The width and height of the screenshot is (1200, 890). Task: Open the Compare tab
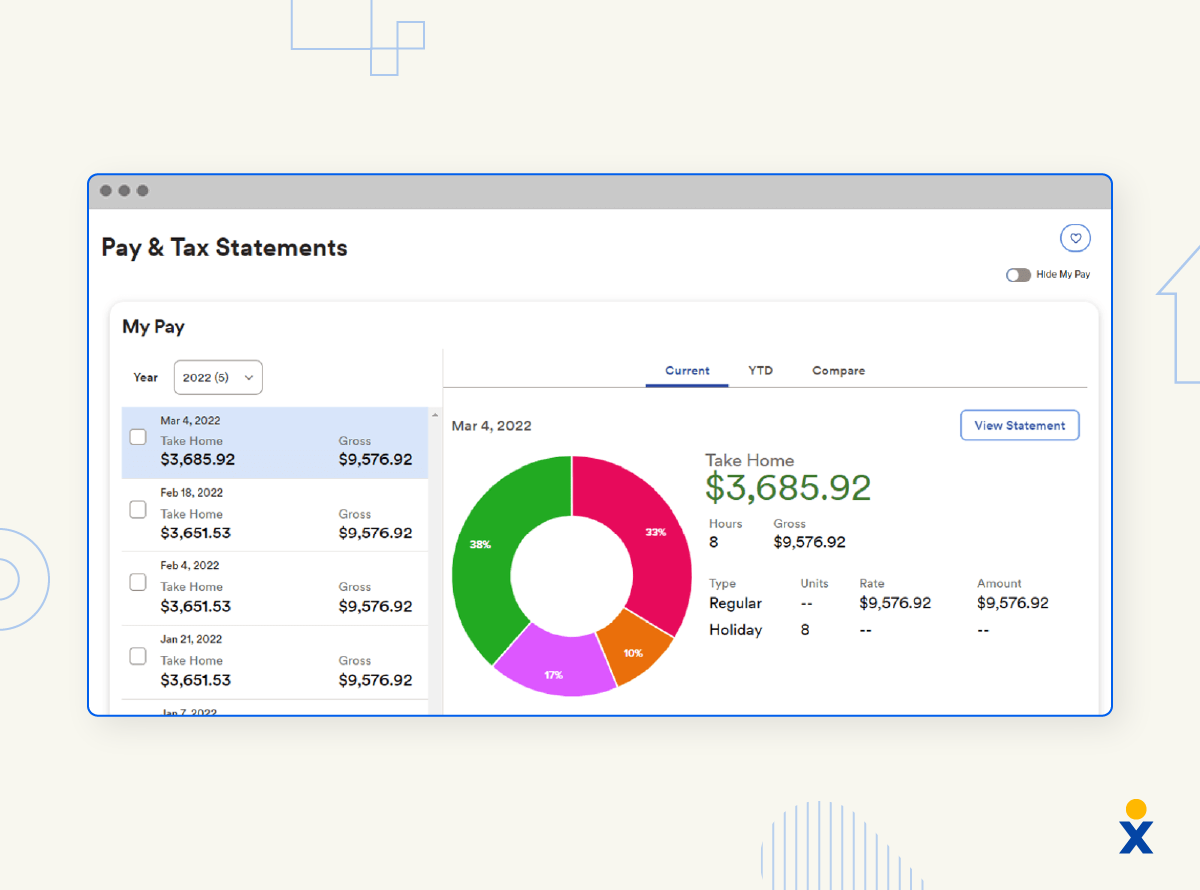point(838,370)
